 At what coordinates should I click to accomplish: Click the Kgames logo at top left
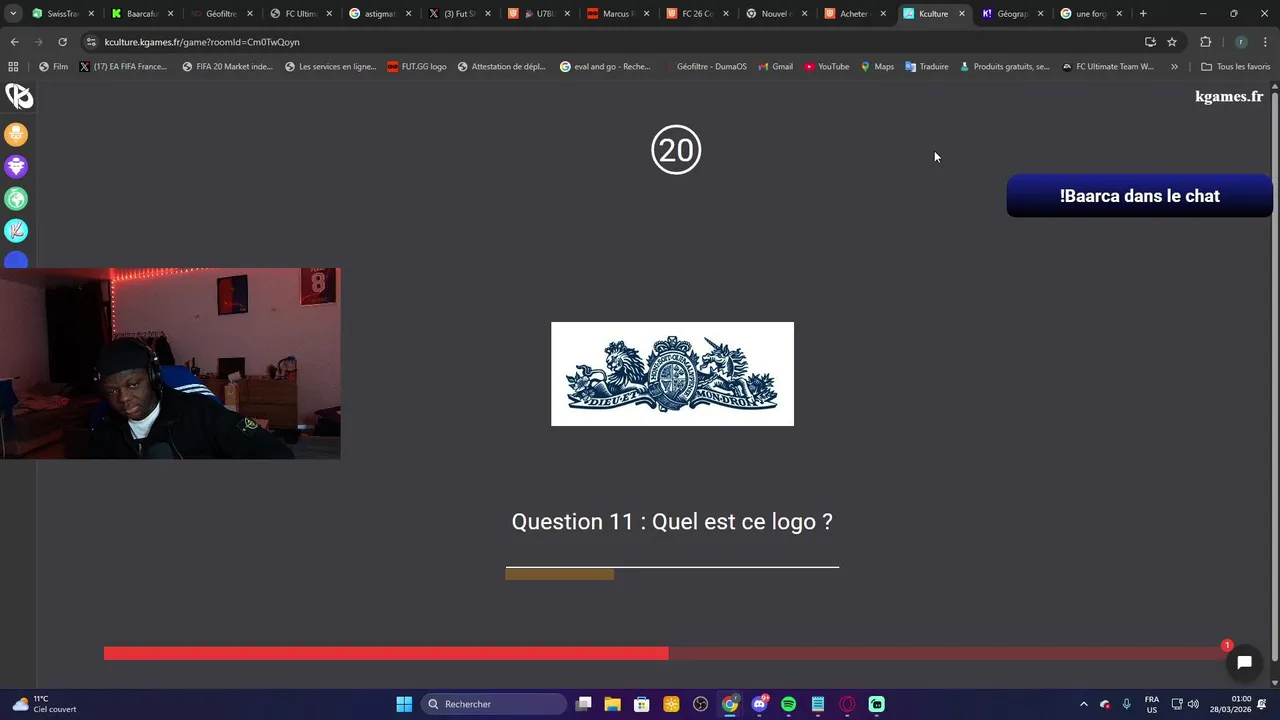point(19,96)
